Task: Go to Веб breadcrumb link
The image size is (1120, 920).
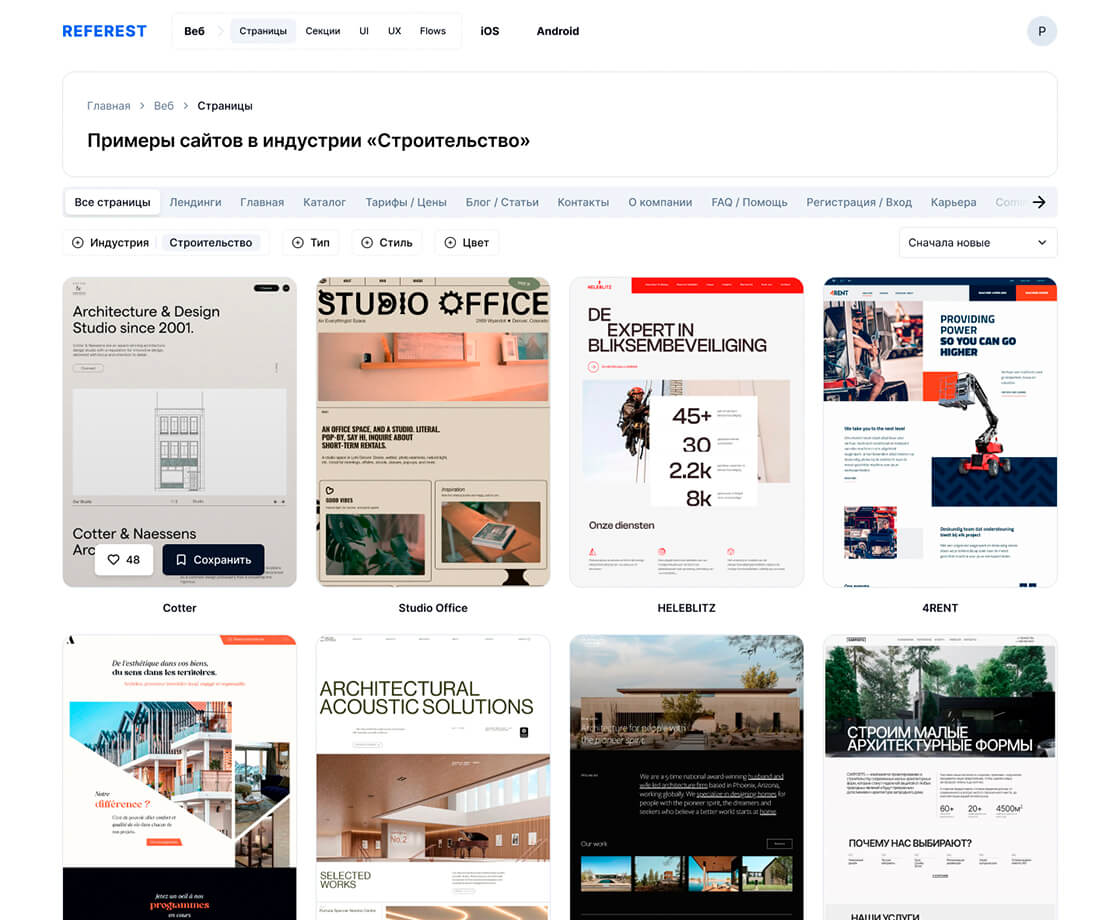Action: [164, 106]
